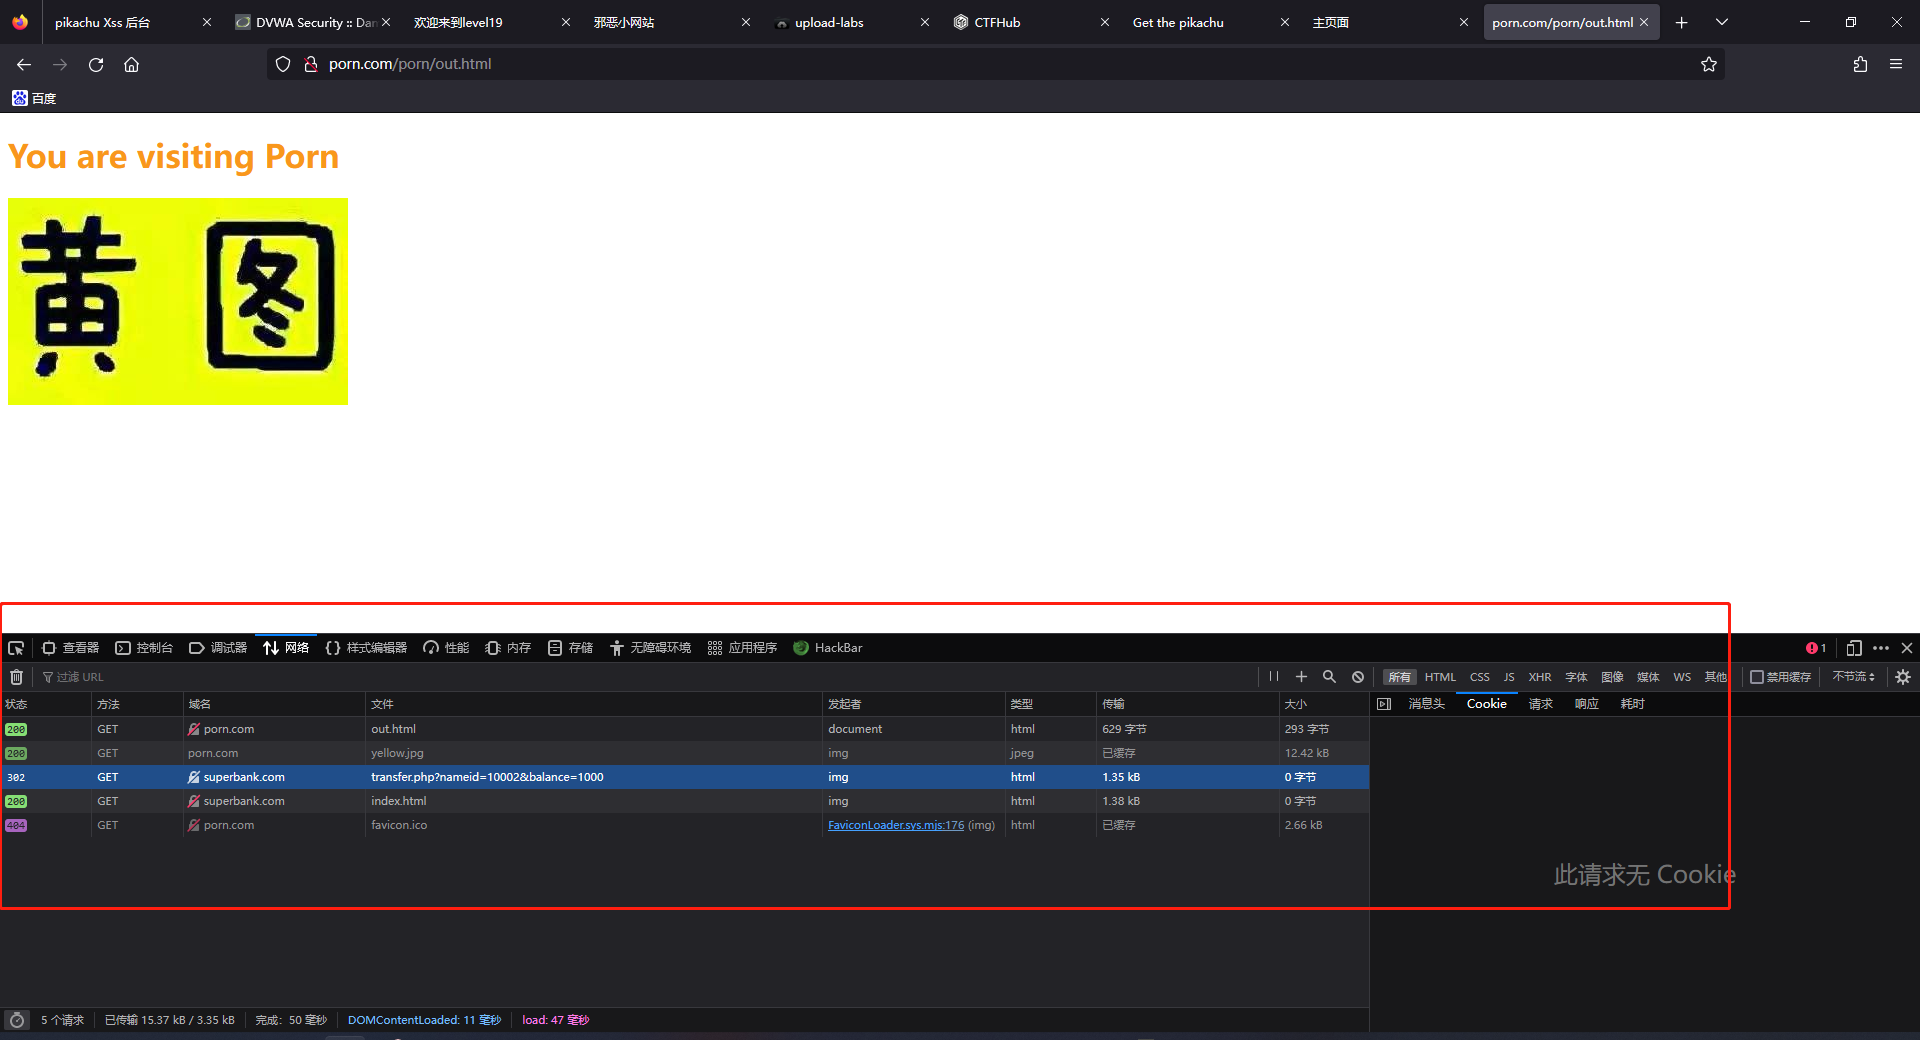The height and width of the screenshot is (1040, 1920).
Task: Click tracking protection shield icon
Action: pos(283,64)
